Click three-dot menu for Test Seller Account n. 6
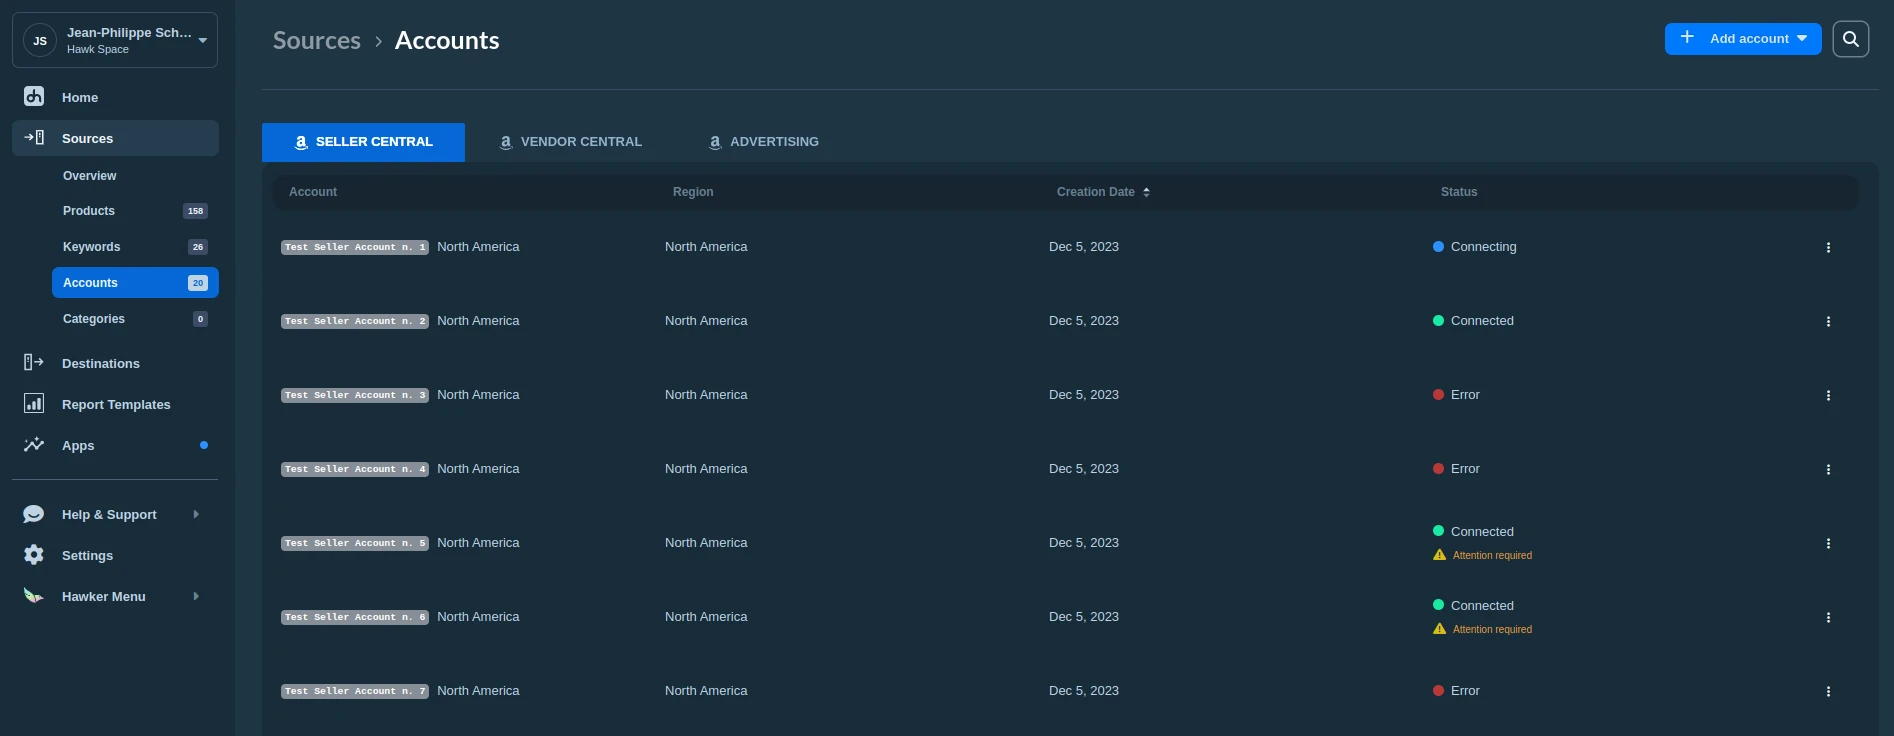This screenshot has height=736, width=1894. click(1828, 617)
